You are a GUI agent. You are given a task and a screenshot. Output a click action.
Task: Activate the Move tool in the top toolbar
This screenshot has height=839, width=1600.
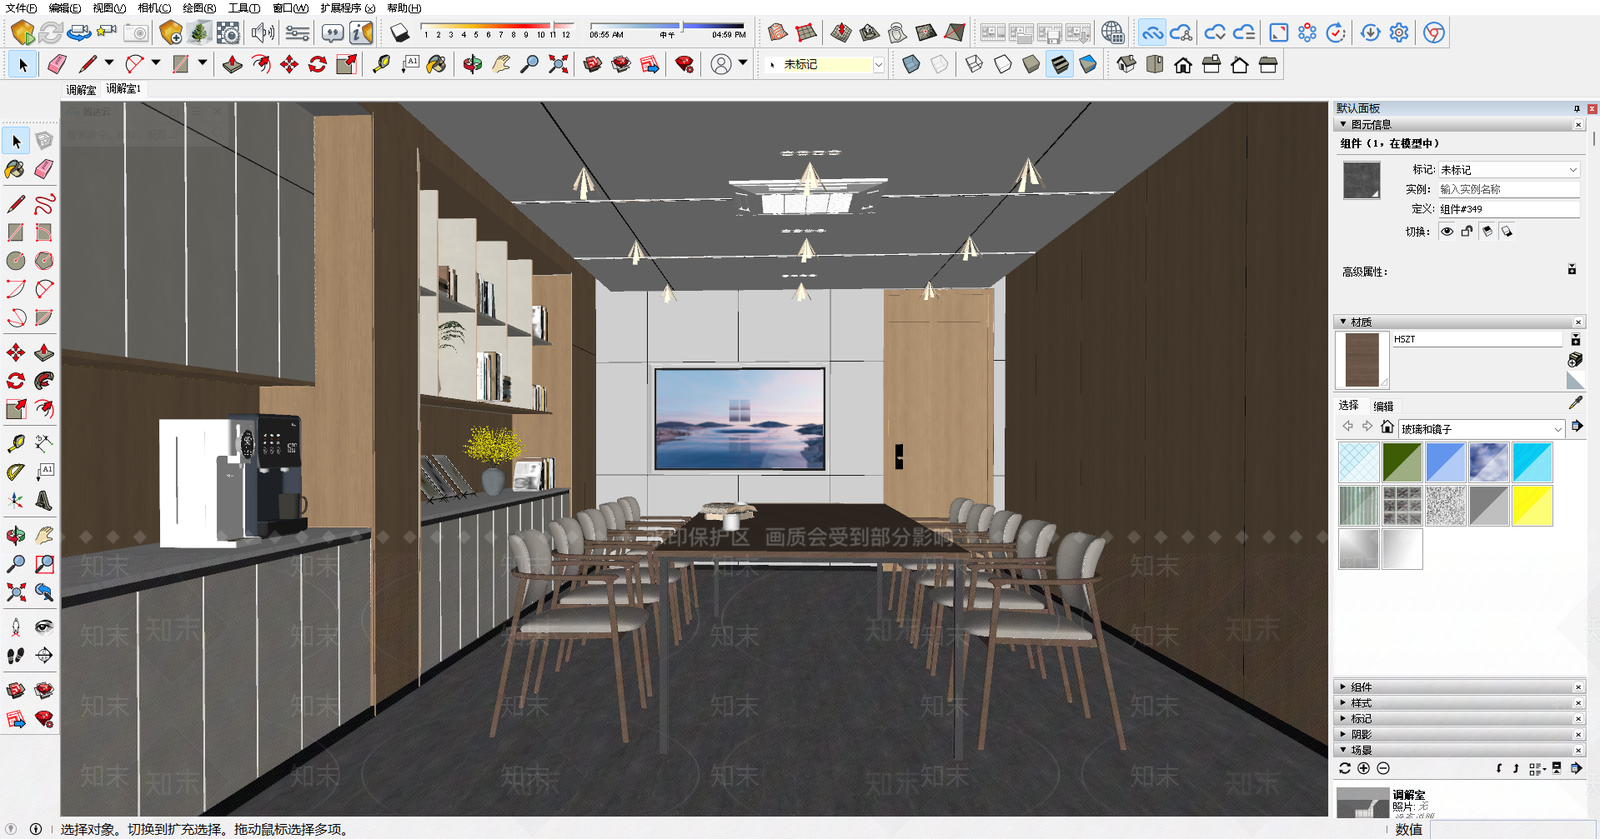[x=289, y=64]
